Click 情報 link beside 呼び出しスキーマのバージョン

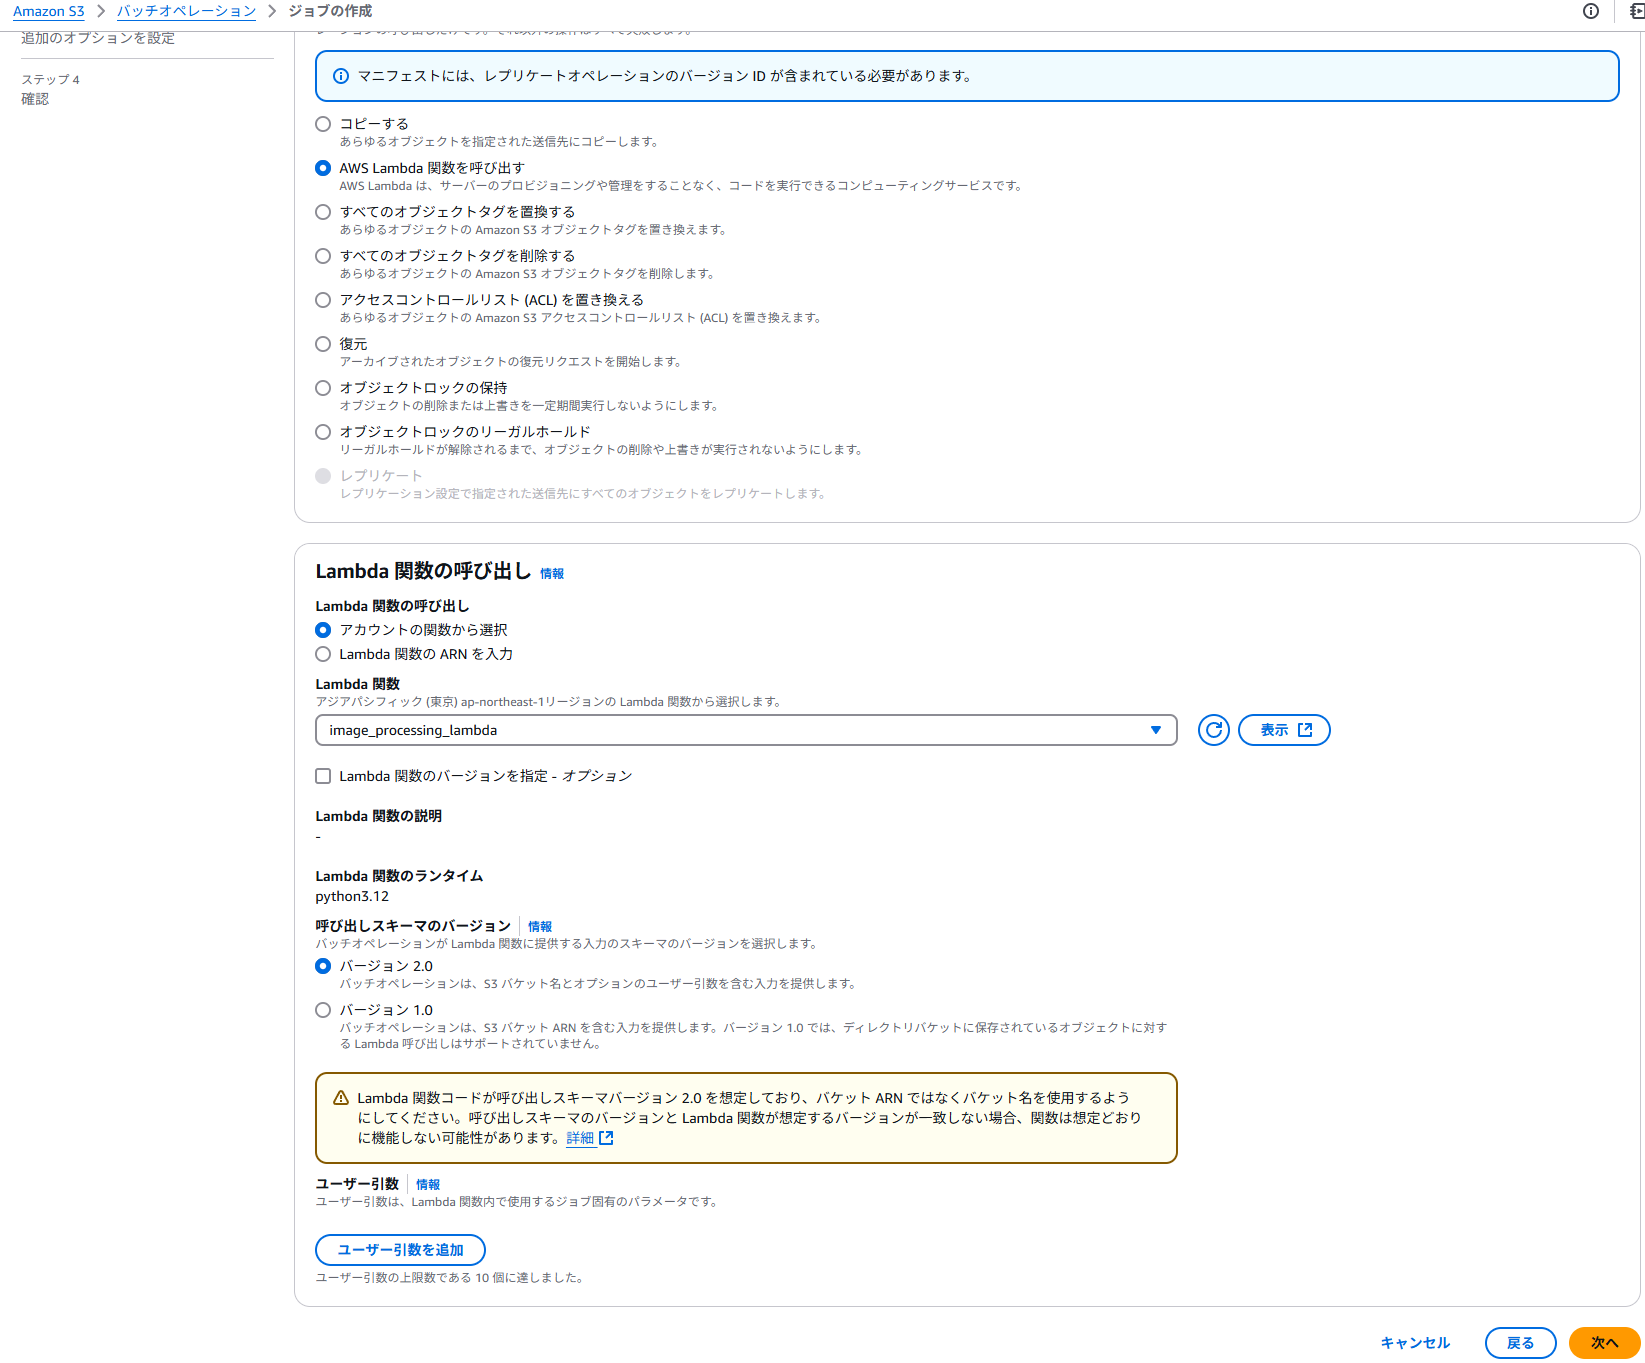[x=540, y=927]
